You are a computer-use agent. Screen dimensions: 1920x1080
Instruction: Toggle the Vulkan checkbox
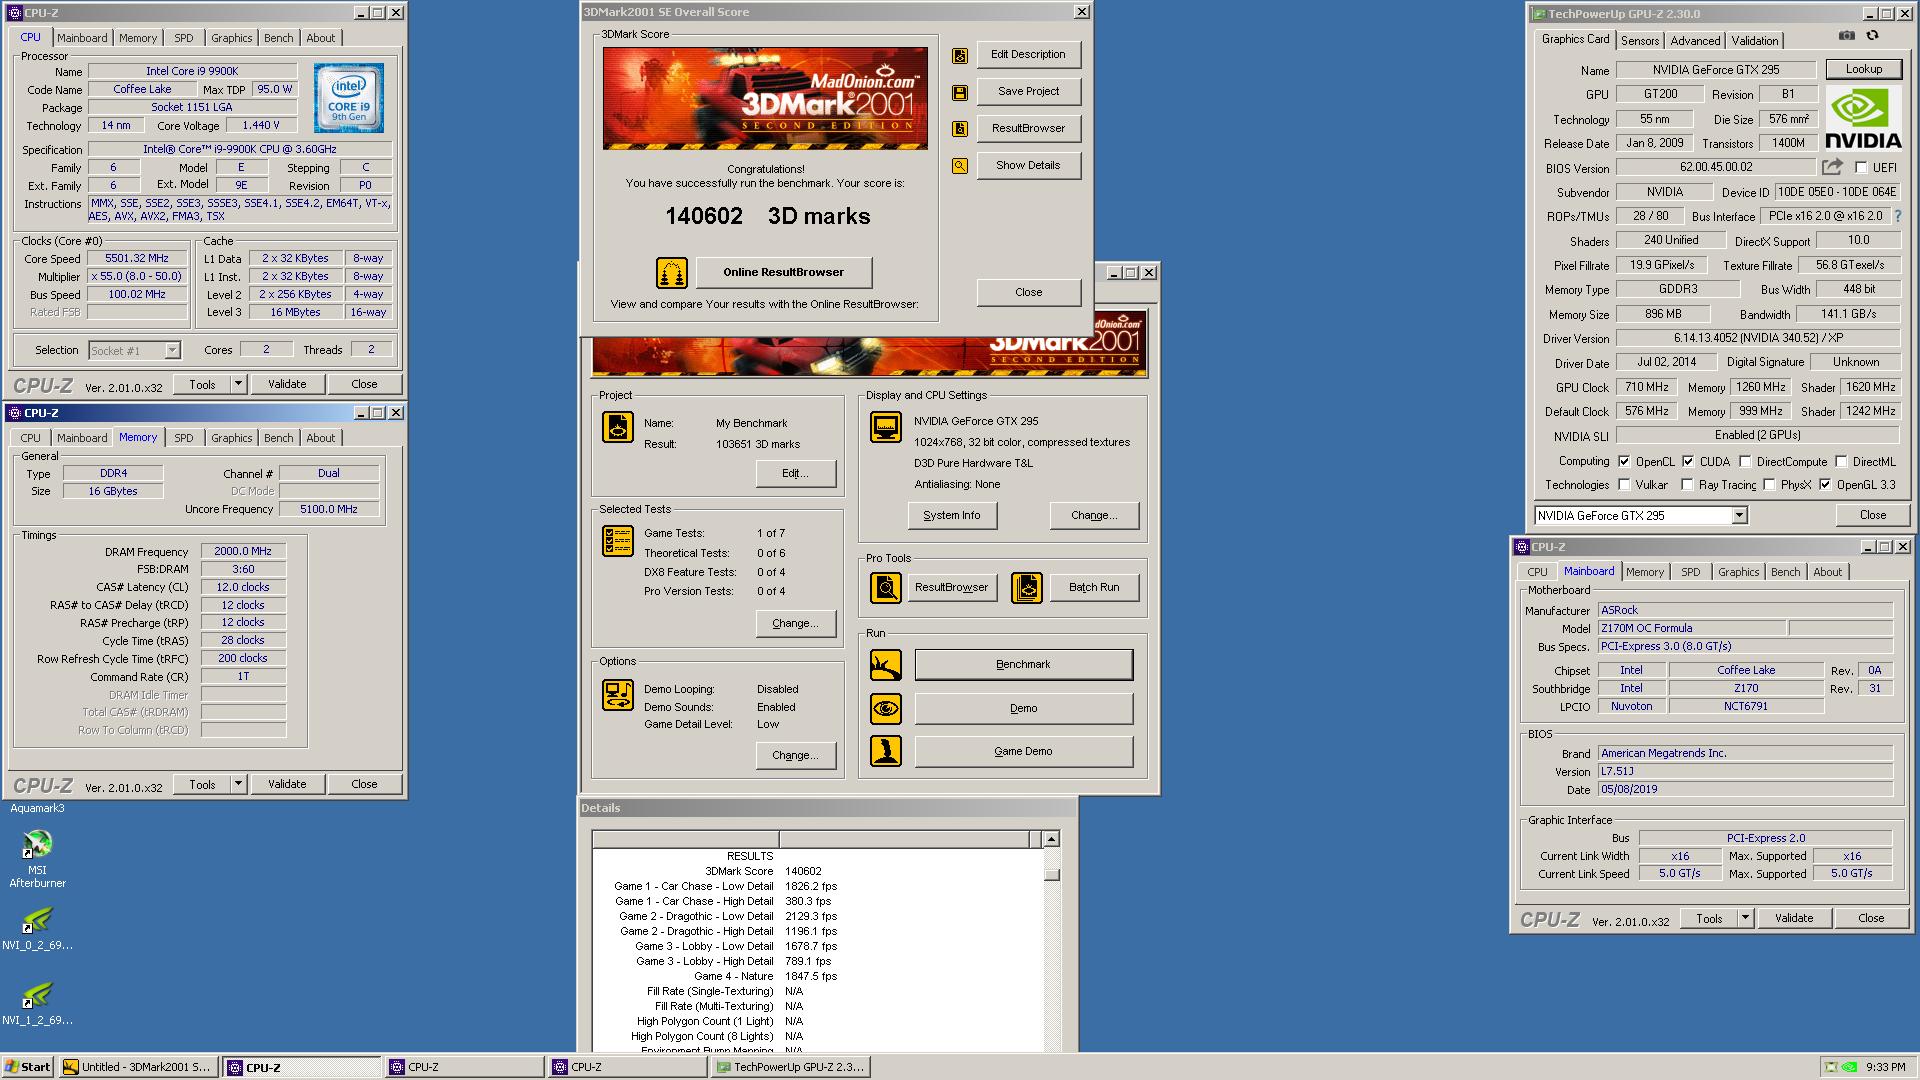[1624, 485]
